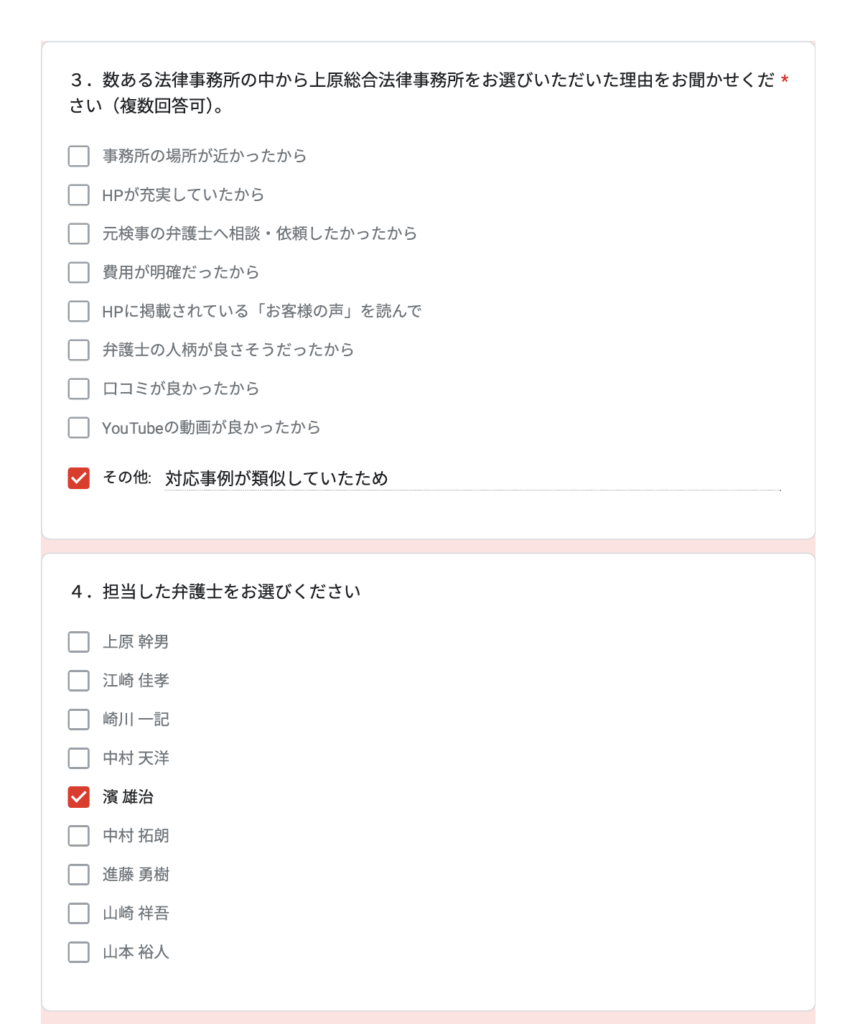
Task: Enable the 費用が明確だったから checkbox
Action: 79,272
